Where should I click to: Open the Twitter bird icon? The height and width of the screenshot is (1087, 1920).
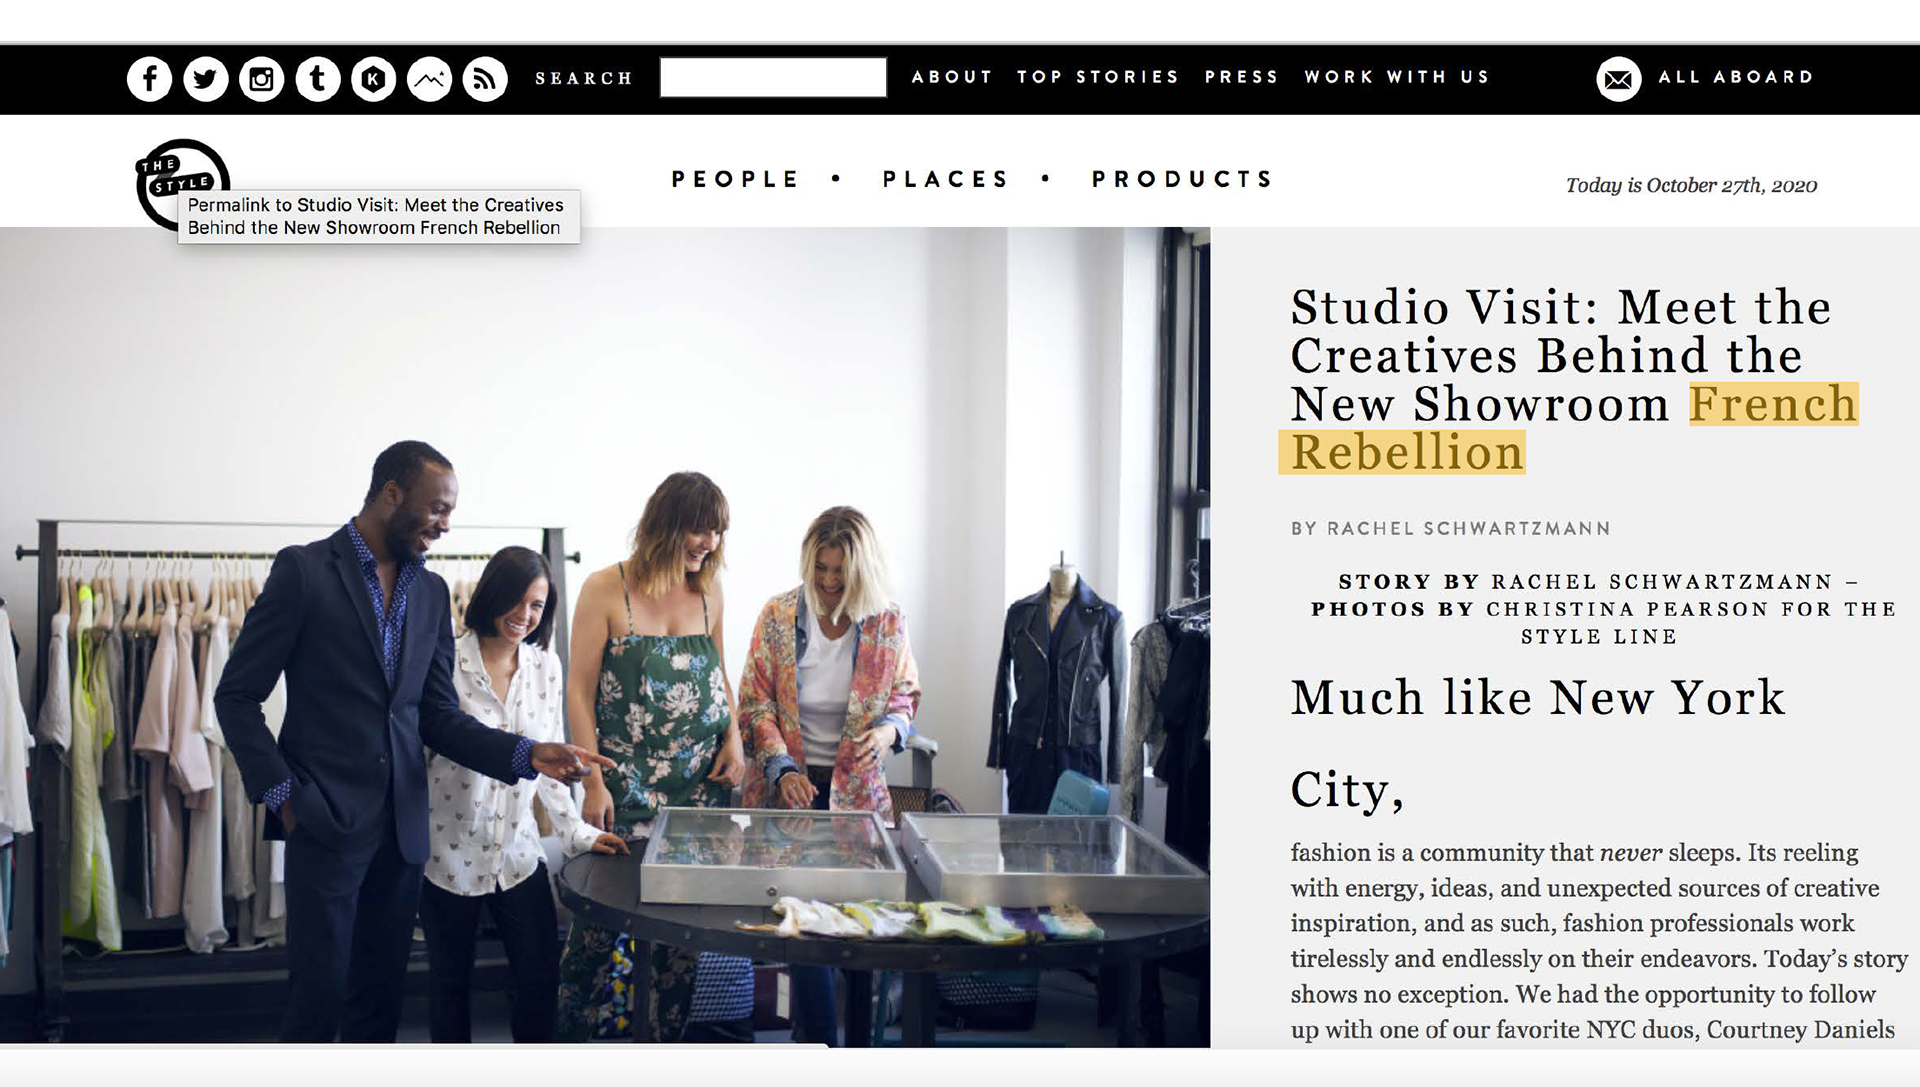206,78
